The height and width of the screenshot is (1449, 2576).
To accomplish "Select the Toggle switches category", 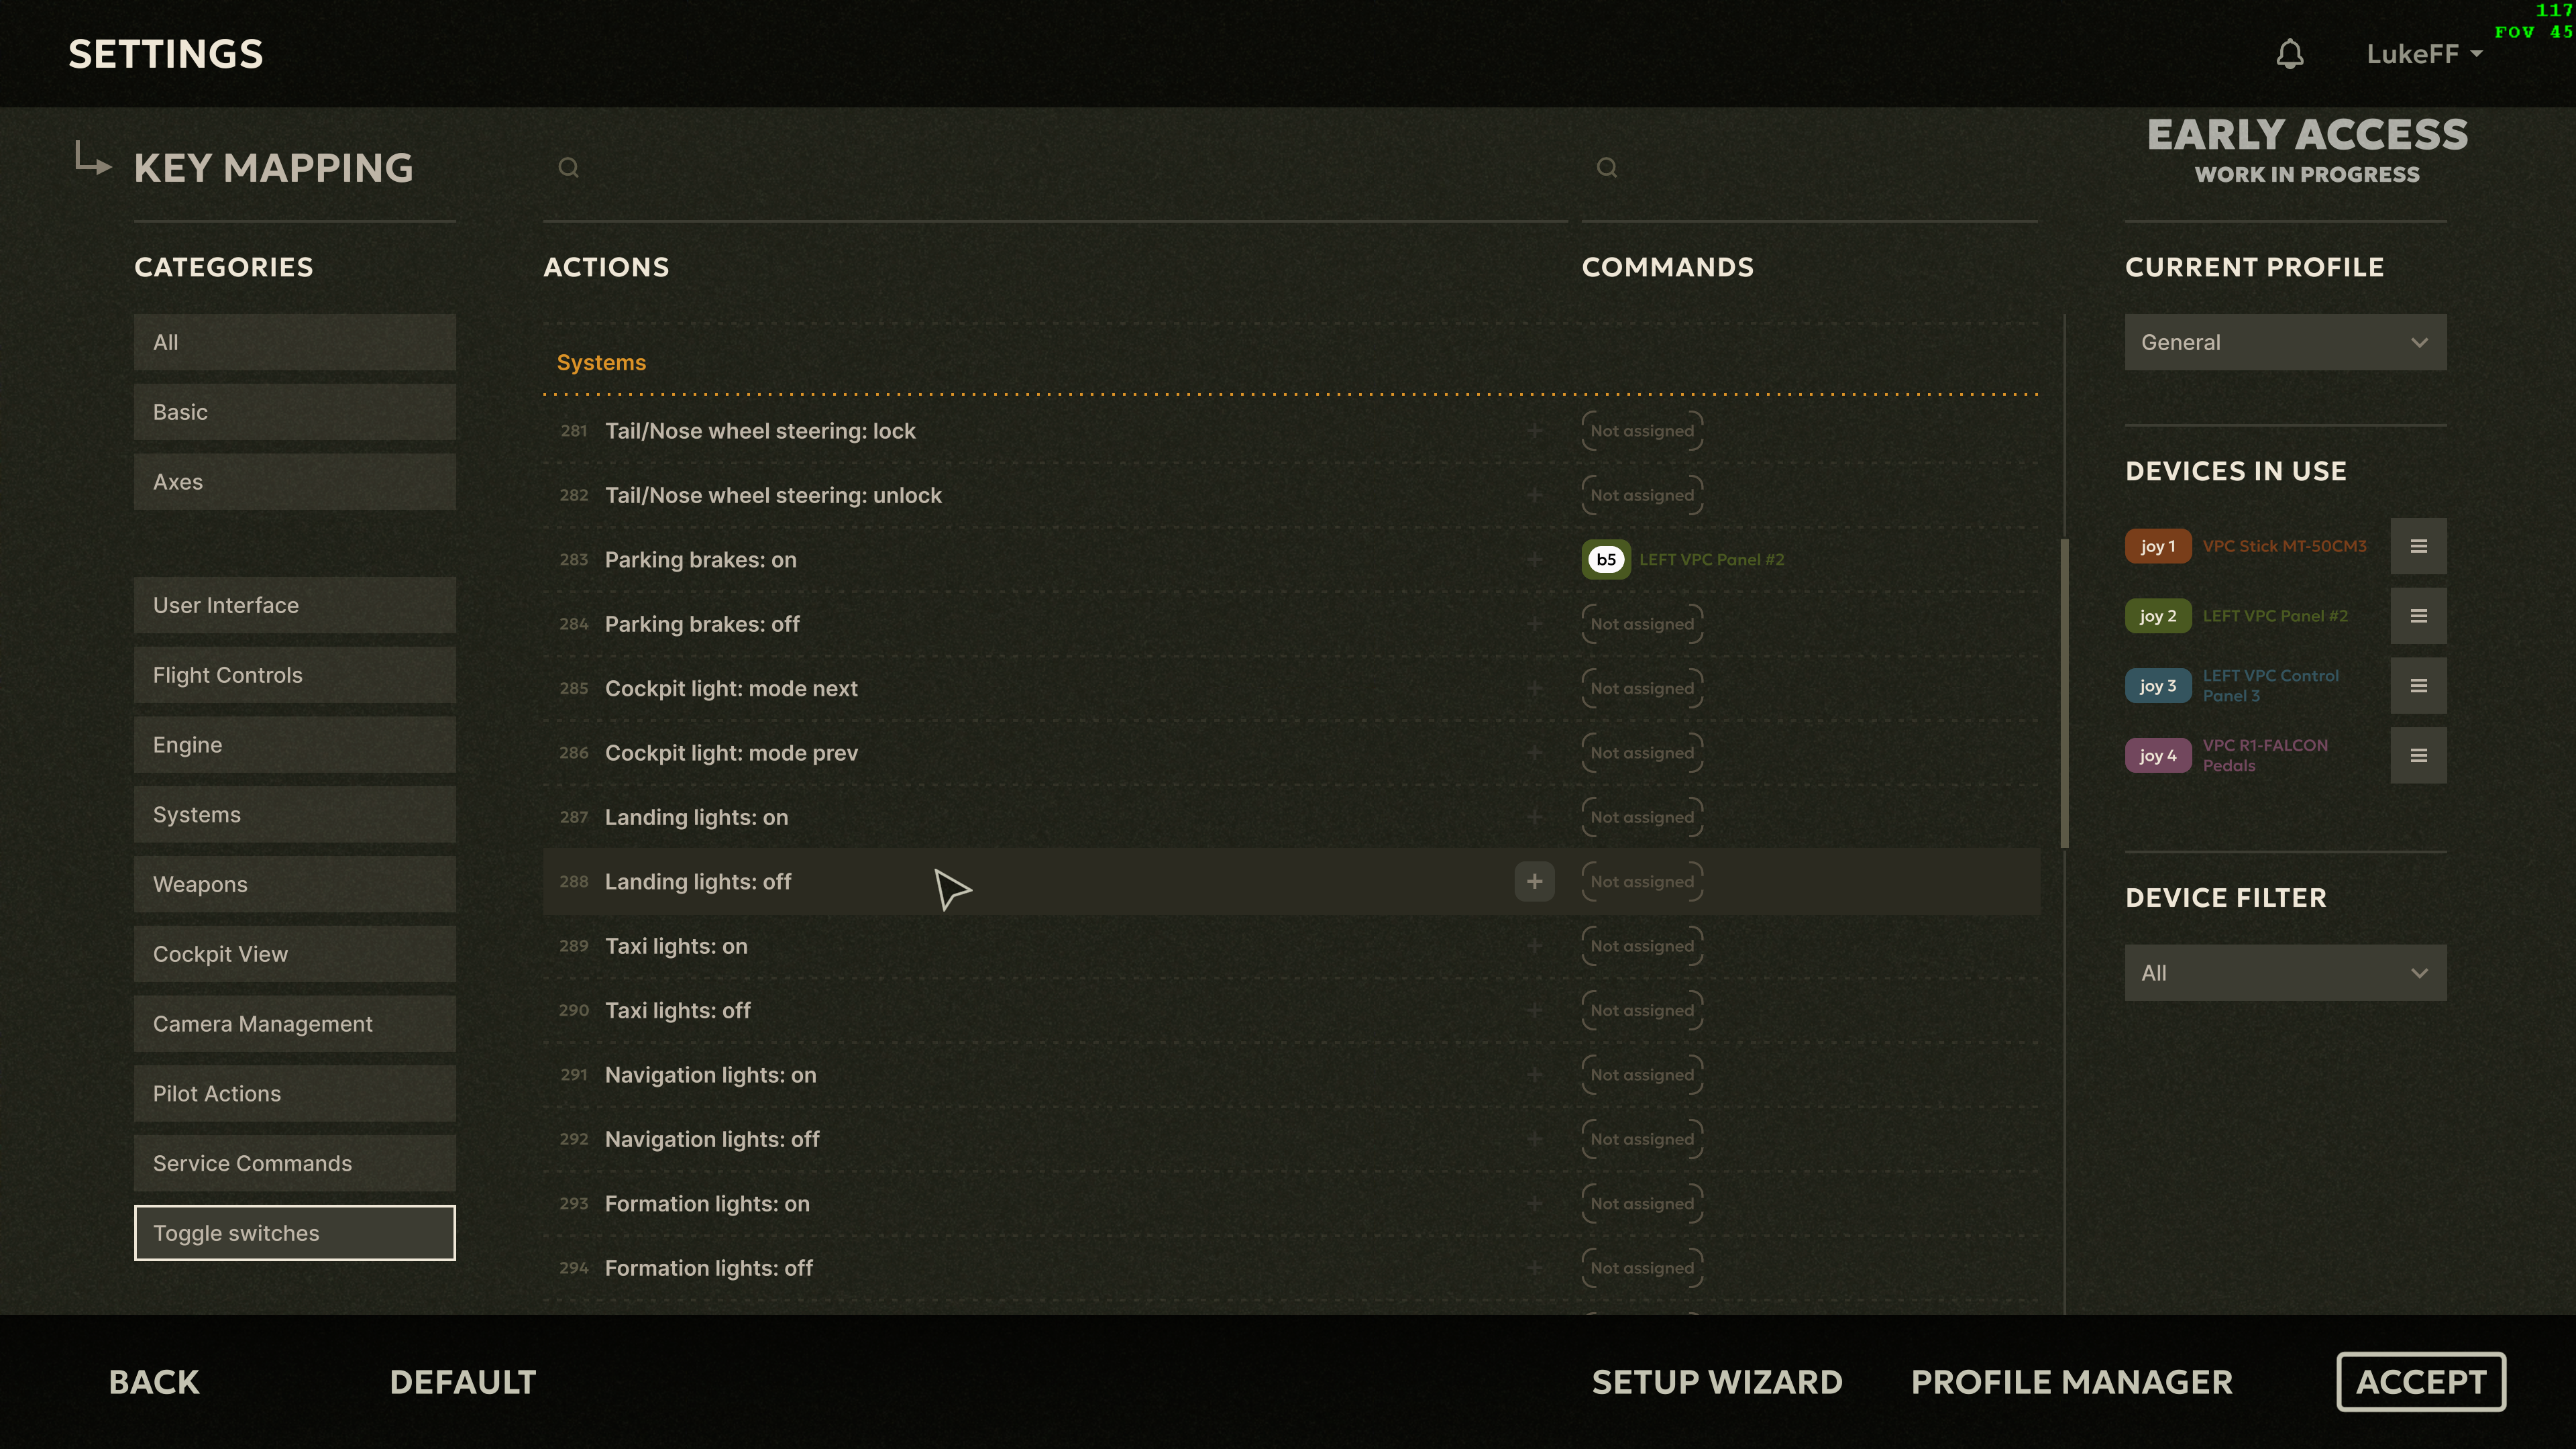I will [x=295, y=1233].
